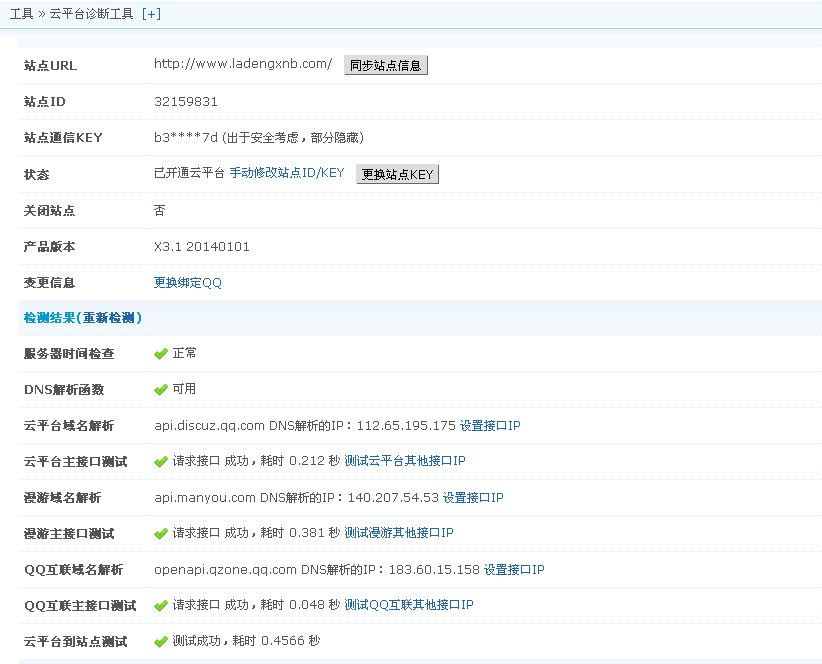Open the 测试云平台其他接口IP link
This screenshot has width=822, height=664.
pyautogui.click(x=405, y=461)
